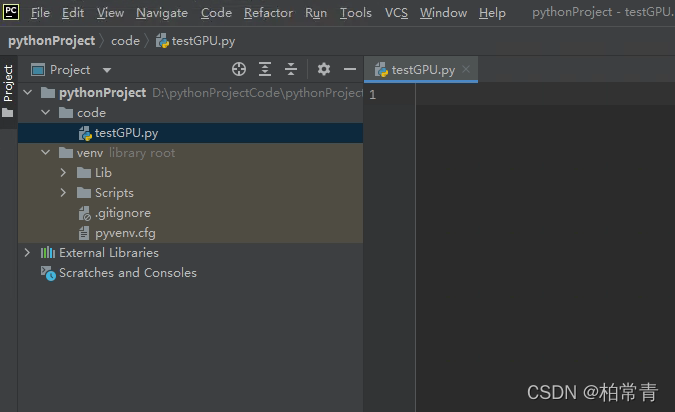Image resolution: width=675 pixels, height=412 pixels.
Task: Place cursor in the empty editor area
Action: pyautogui.click(x=545, y=248)
